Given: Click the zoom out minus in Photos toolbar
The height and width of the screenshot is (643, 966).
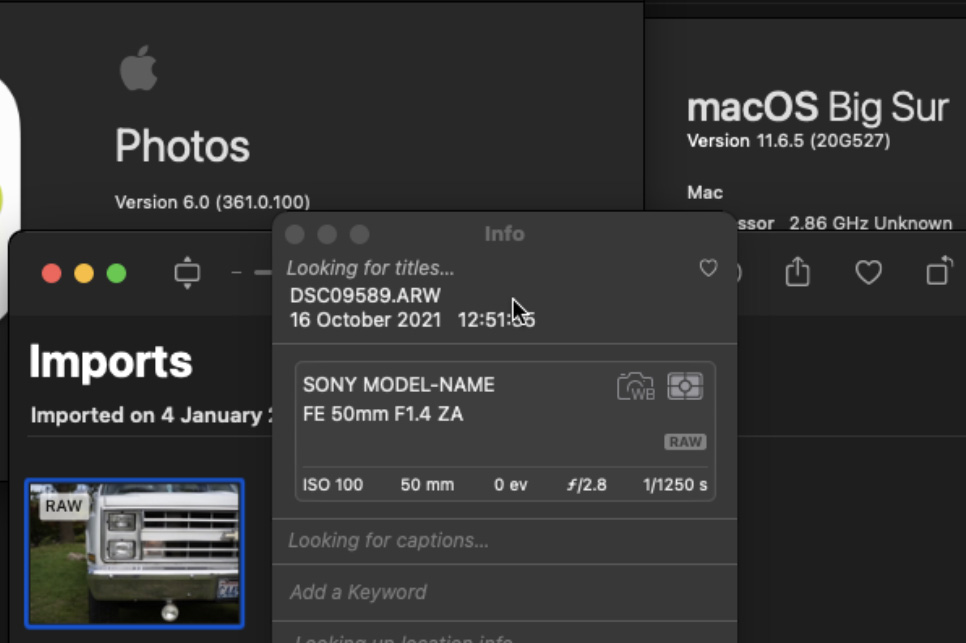Looking at the screenshot, I should [x=237, y=272].
